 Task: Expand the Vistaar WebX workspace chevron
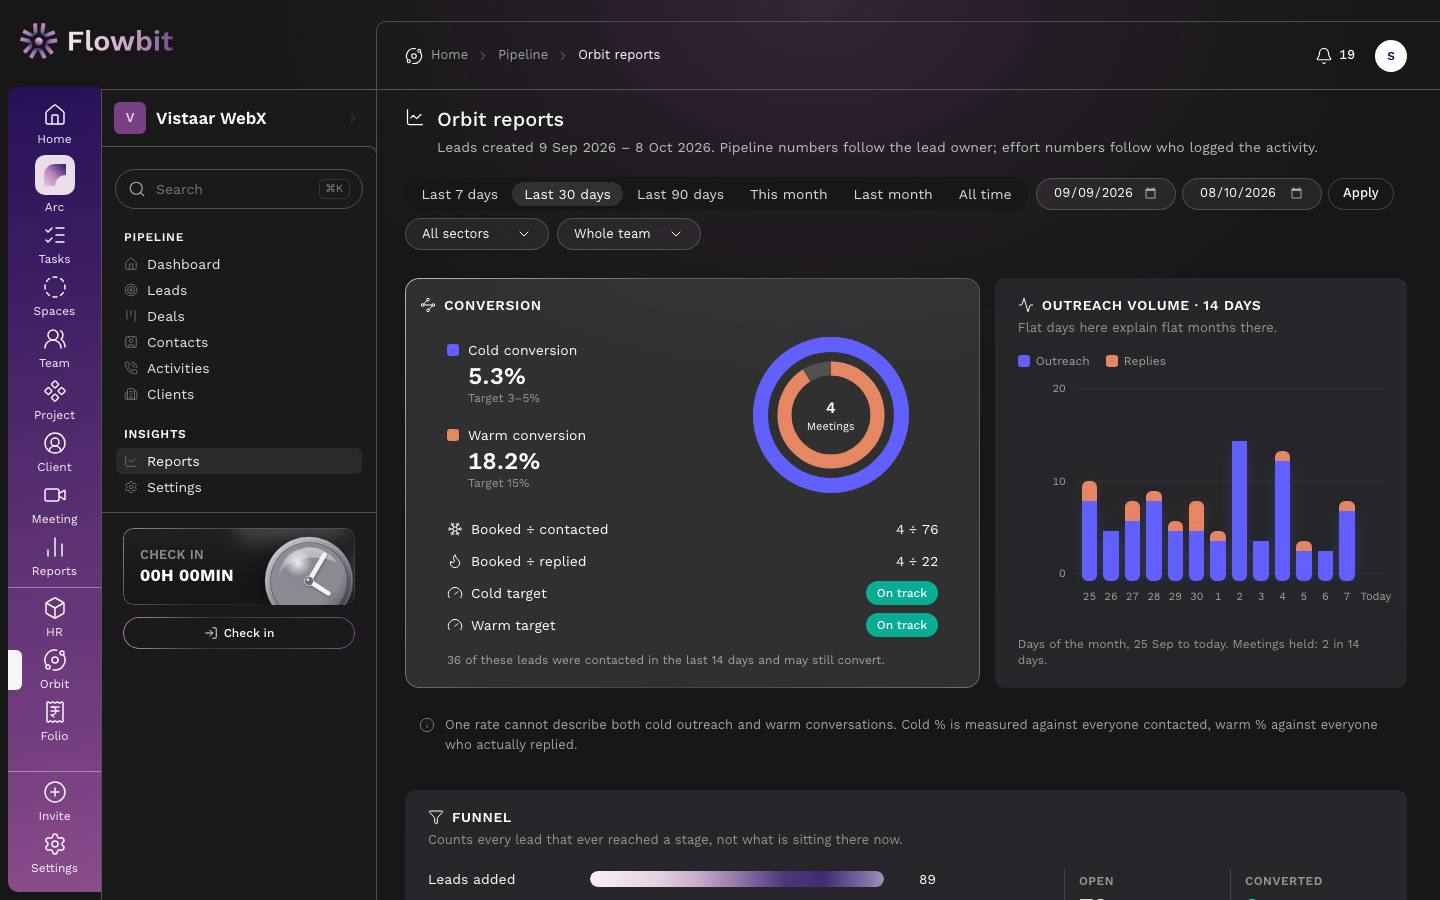click(352, 118)
